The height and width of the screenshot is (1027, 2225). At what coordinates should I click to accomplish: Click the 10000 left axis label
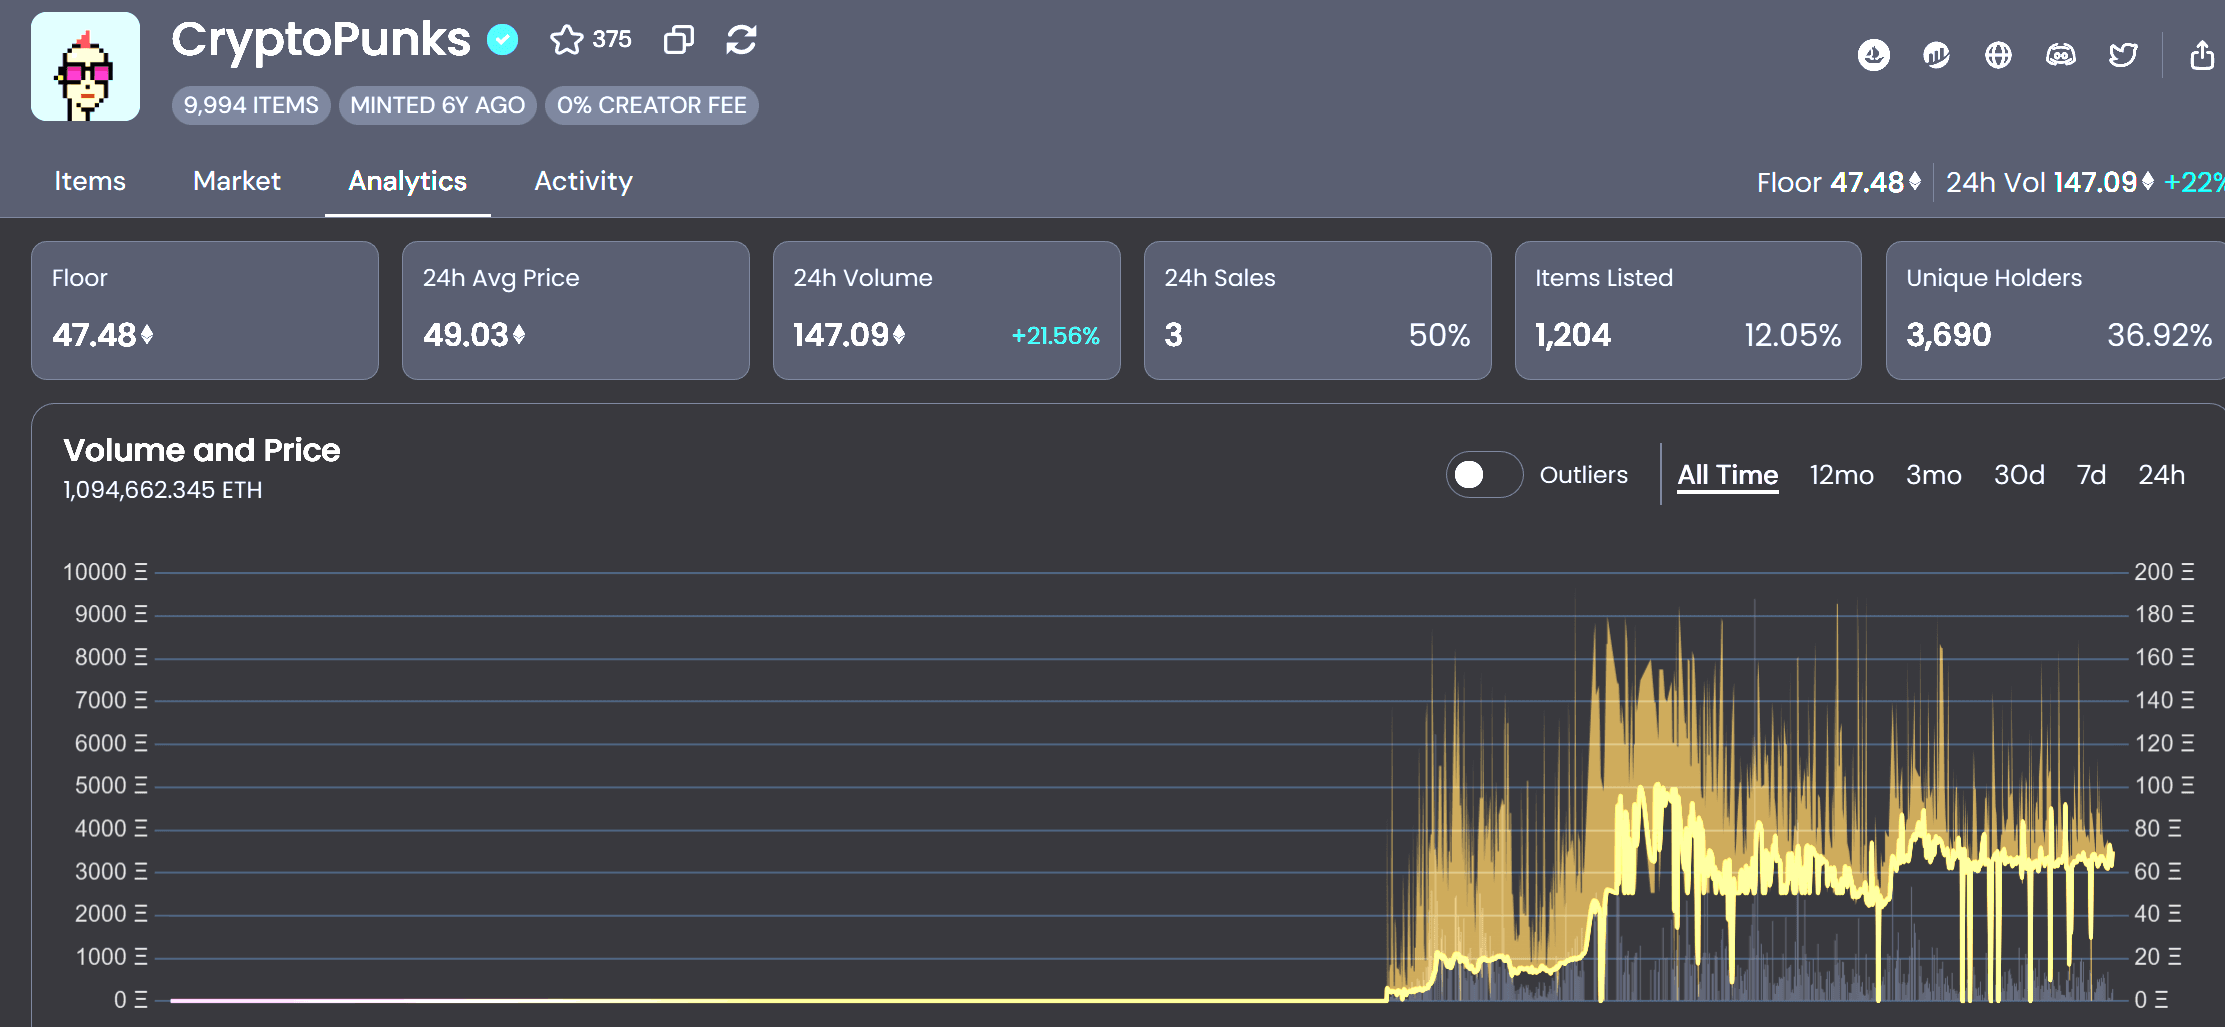point(105,572)
